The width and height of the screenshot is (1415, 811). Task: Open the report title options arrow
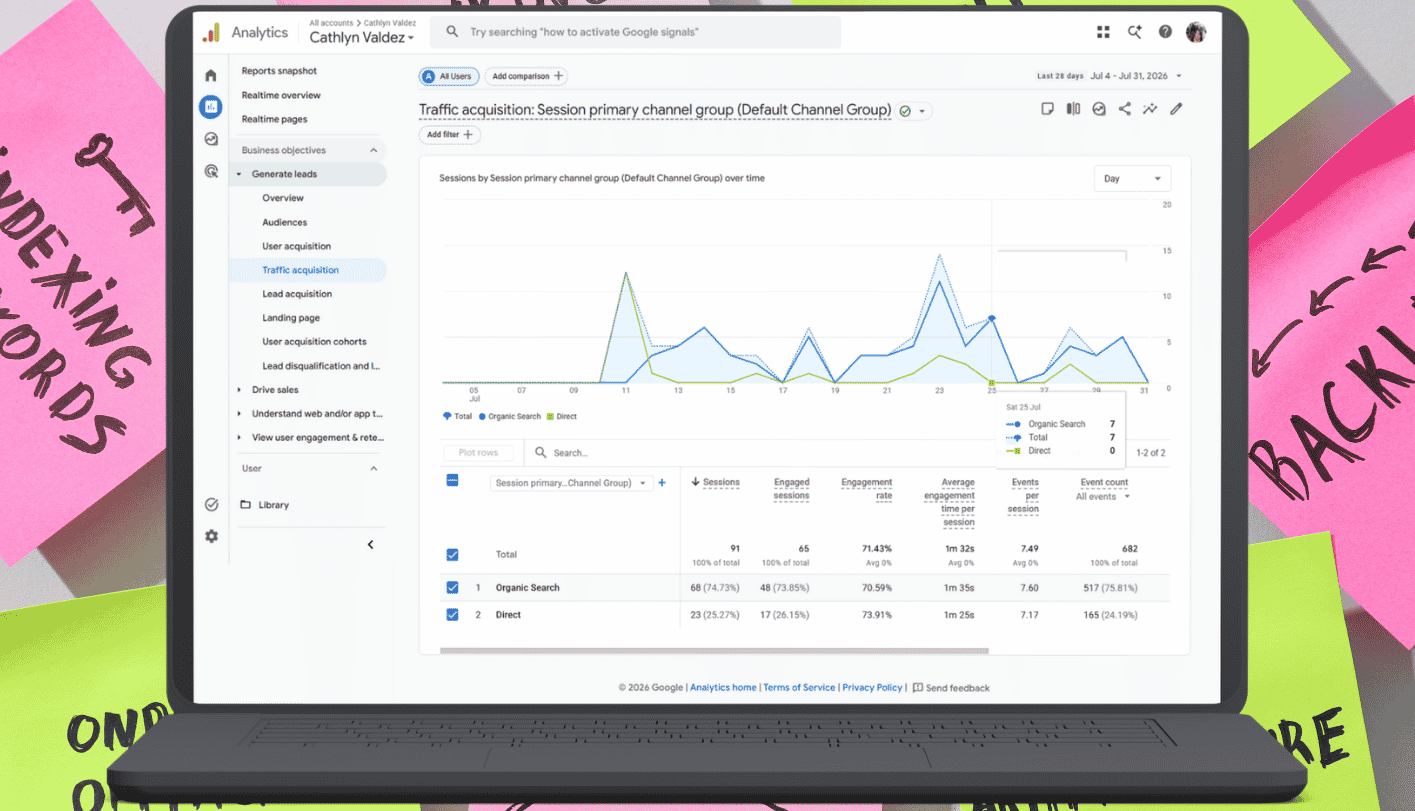point(922,111)
